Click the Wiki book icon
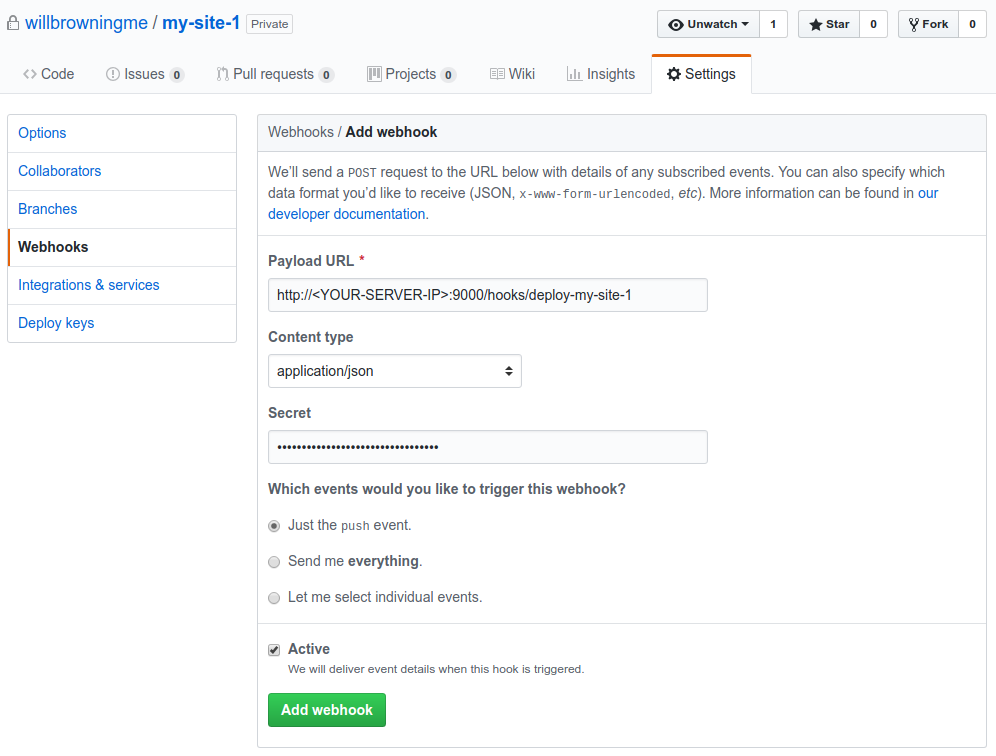 coord(497,74)
